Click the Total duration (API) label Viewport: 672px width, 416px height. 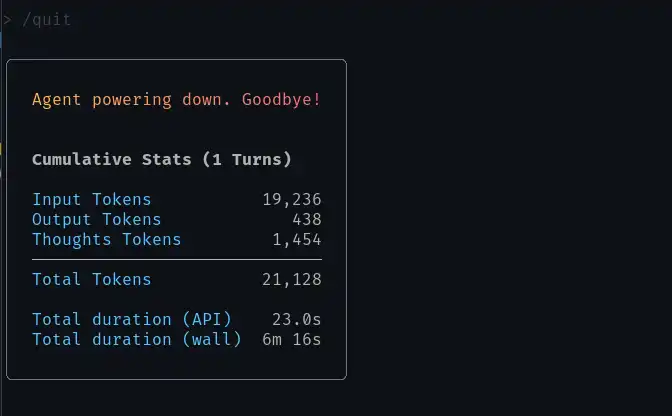[x=131, y=319]
